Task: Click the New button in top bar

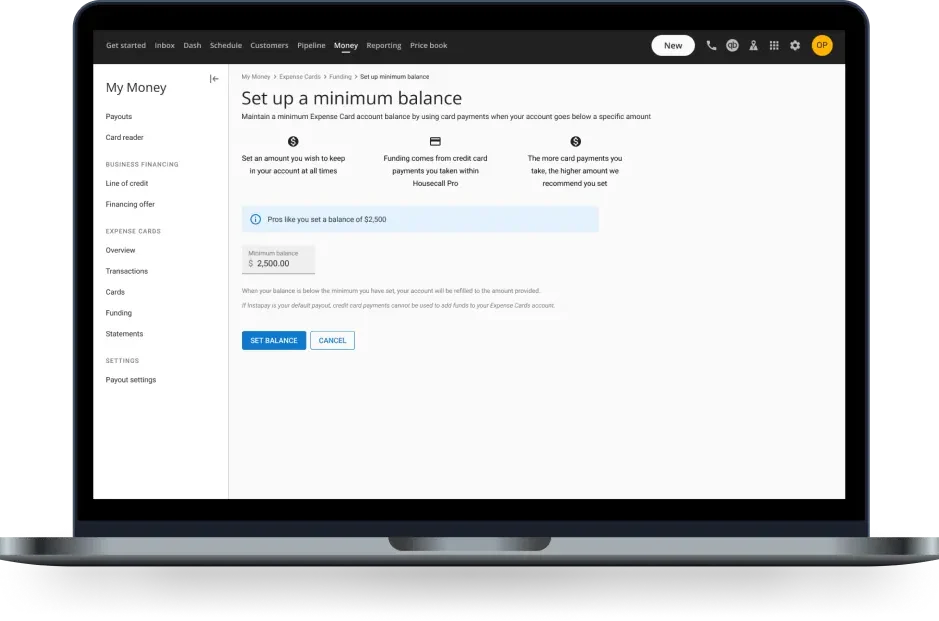Action: (x=672, y=45)
